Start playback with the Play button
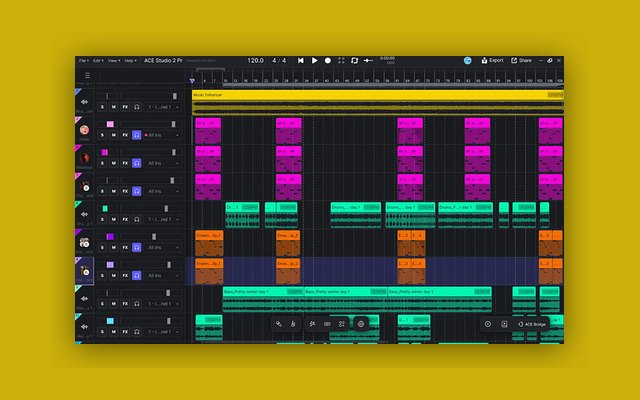Image resolution: width=640 pixels, height=400 pixels. [315, 60]
